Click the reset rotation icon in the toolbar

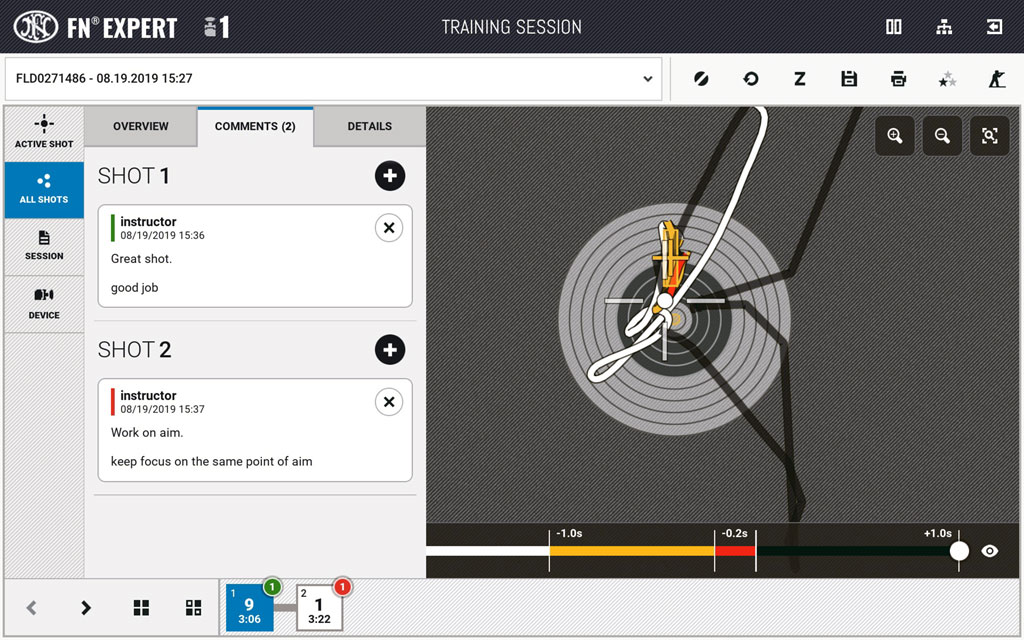[750, 78]
